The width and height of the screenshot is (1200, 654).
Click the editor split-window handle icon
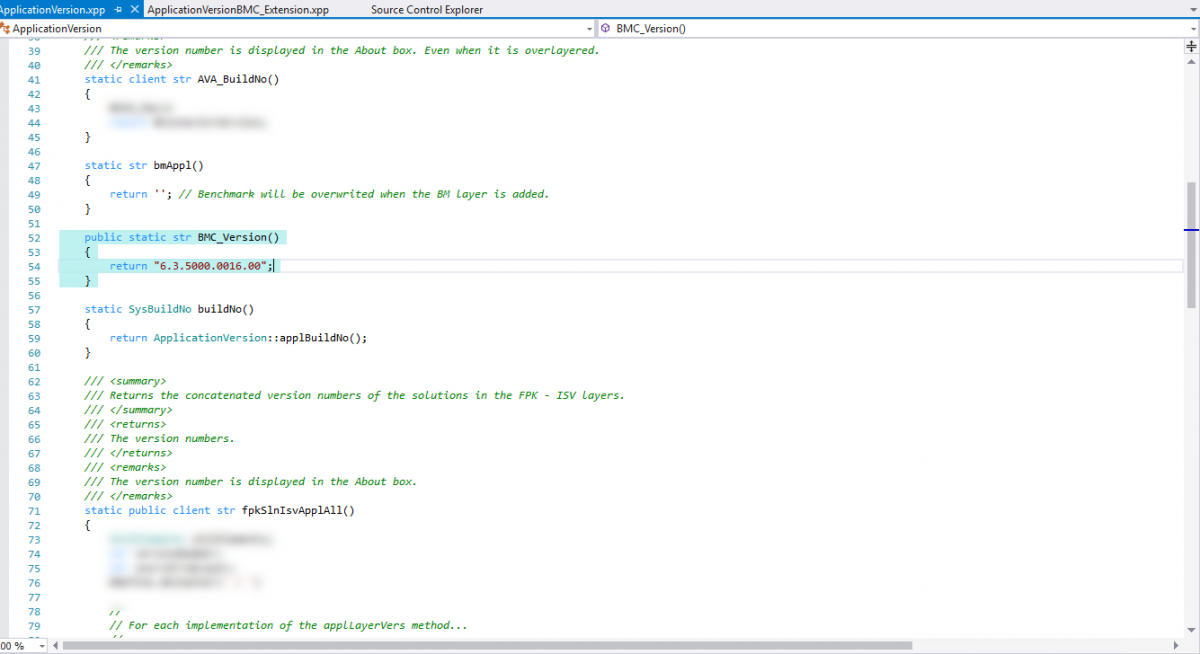[x=1191, y=46]
